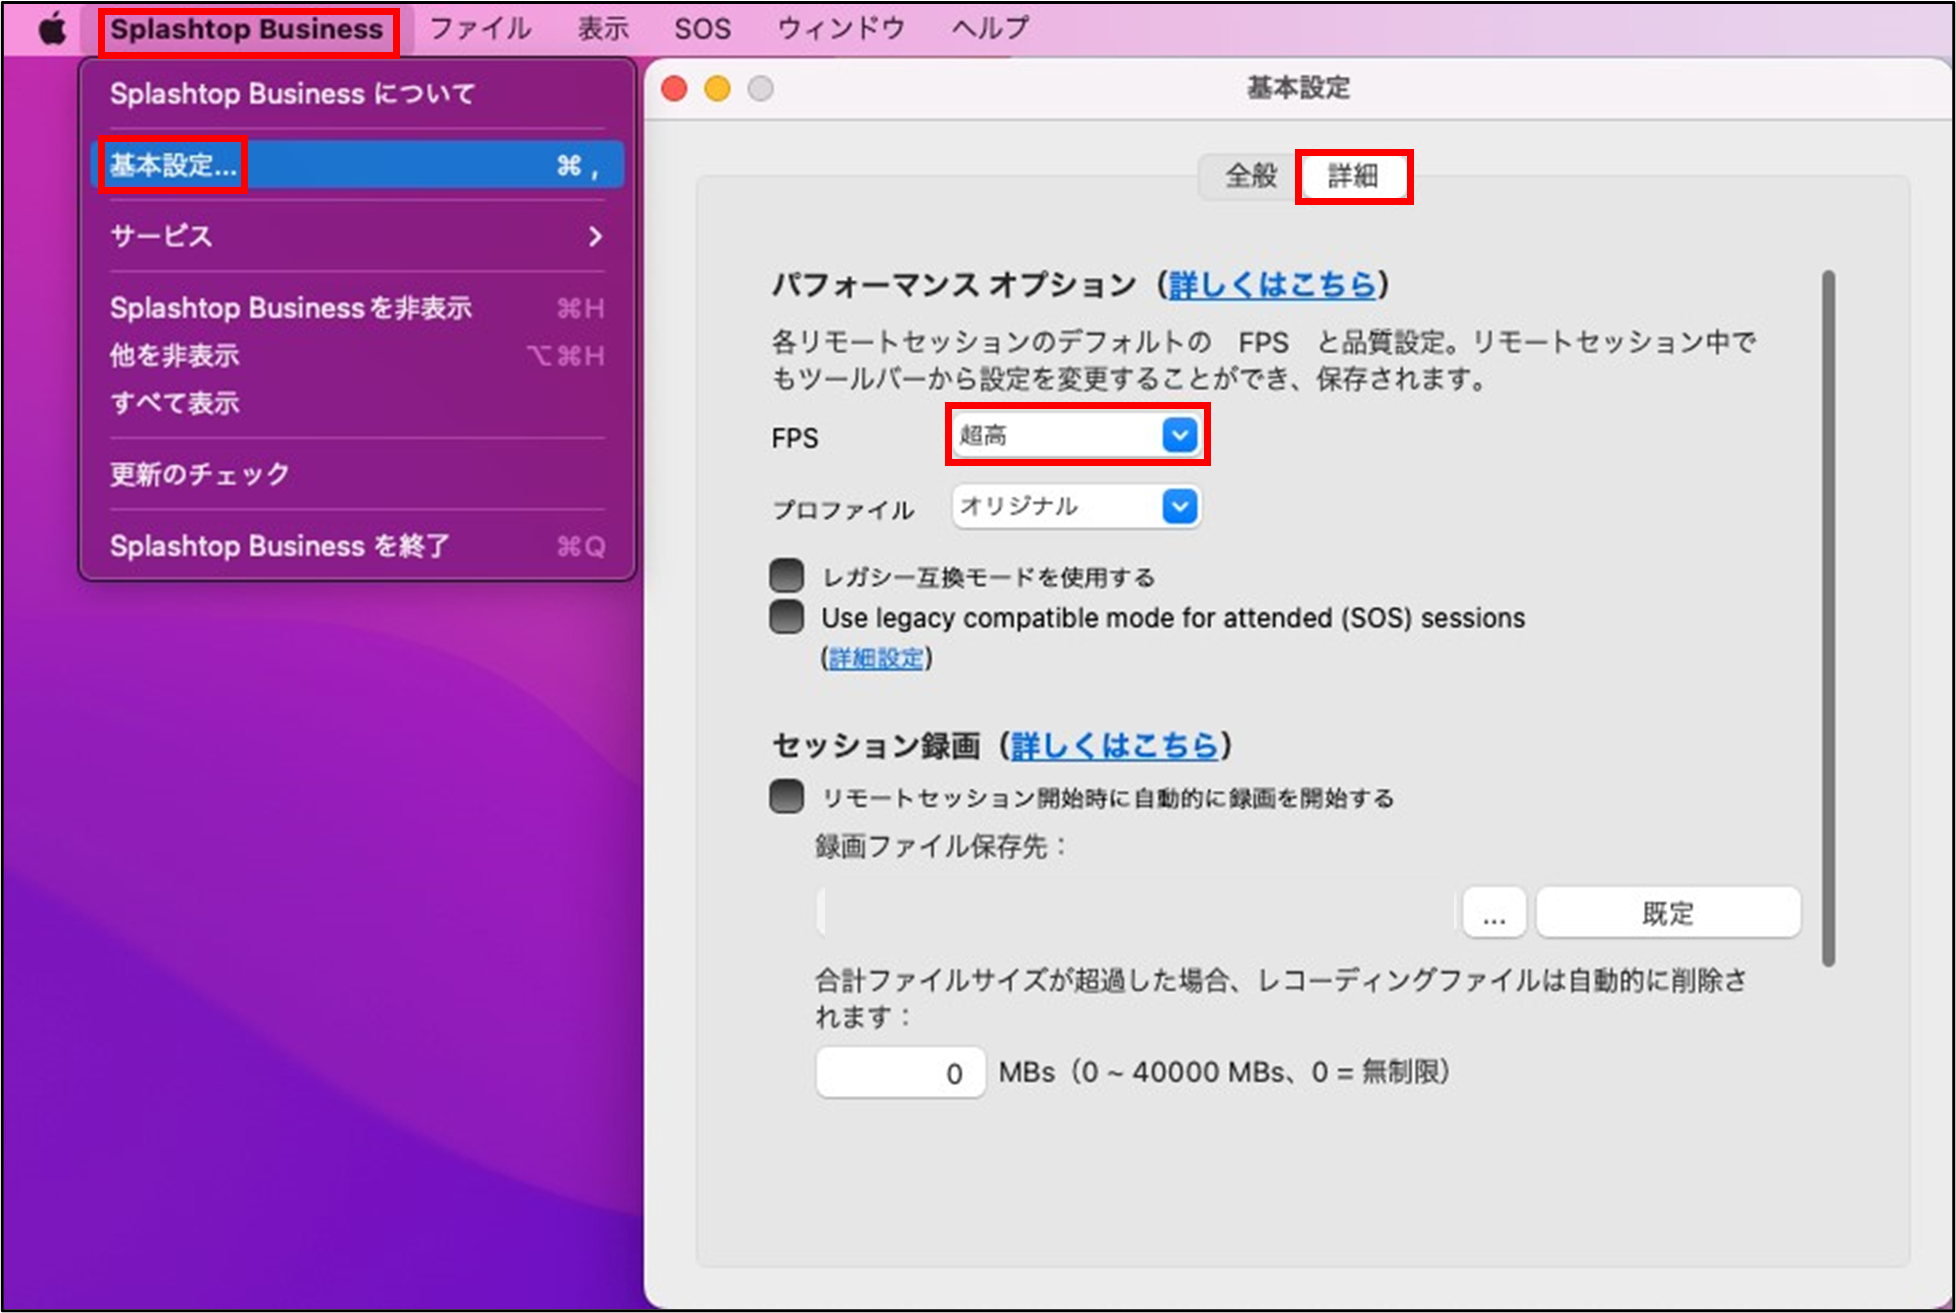Viewport: 1956px width, 1313px height.
Task: Click the MBs file size input field
Action: 899,1071
